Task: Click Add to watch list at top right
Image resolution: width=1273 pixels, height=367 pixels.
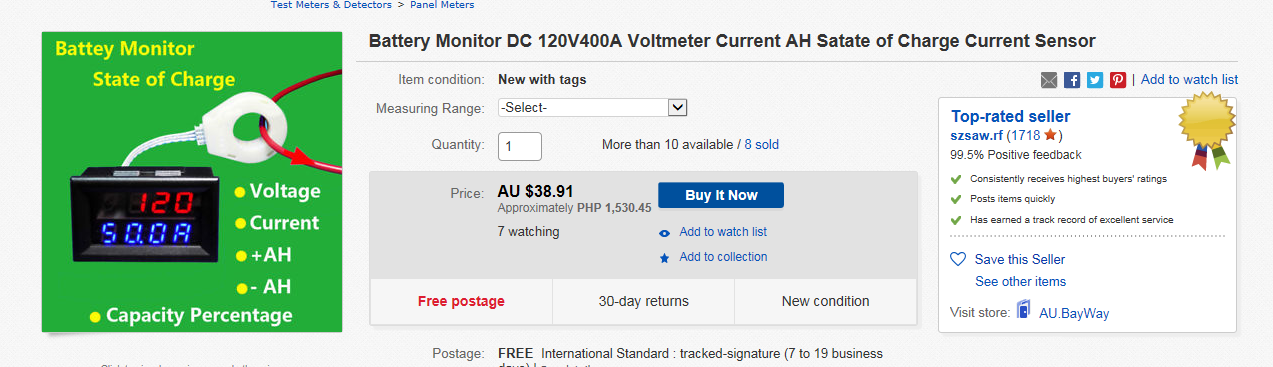Action: click(1189, 80)
